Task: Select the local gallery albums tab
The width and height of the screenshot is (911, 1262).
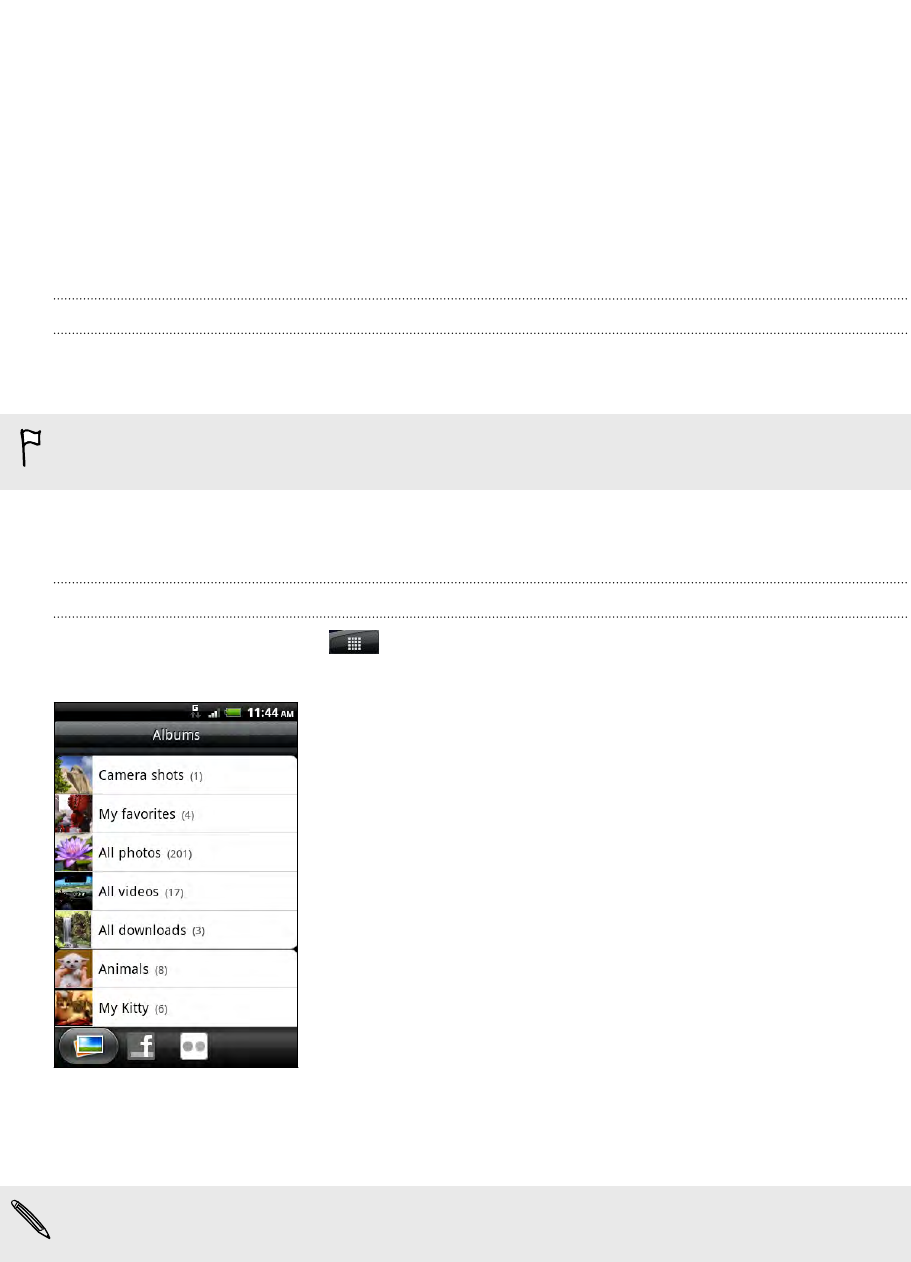Action: tap(89, 1047)
